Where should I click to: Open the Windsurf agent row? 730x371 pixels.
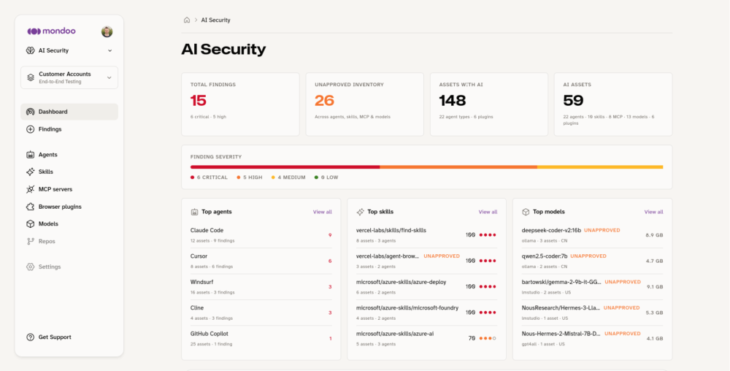261,287
